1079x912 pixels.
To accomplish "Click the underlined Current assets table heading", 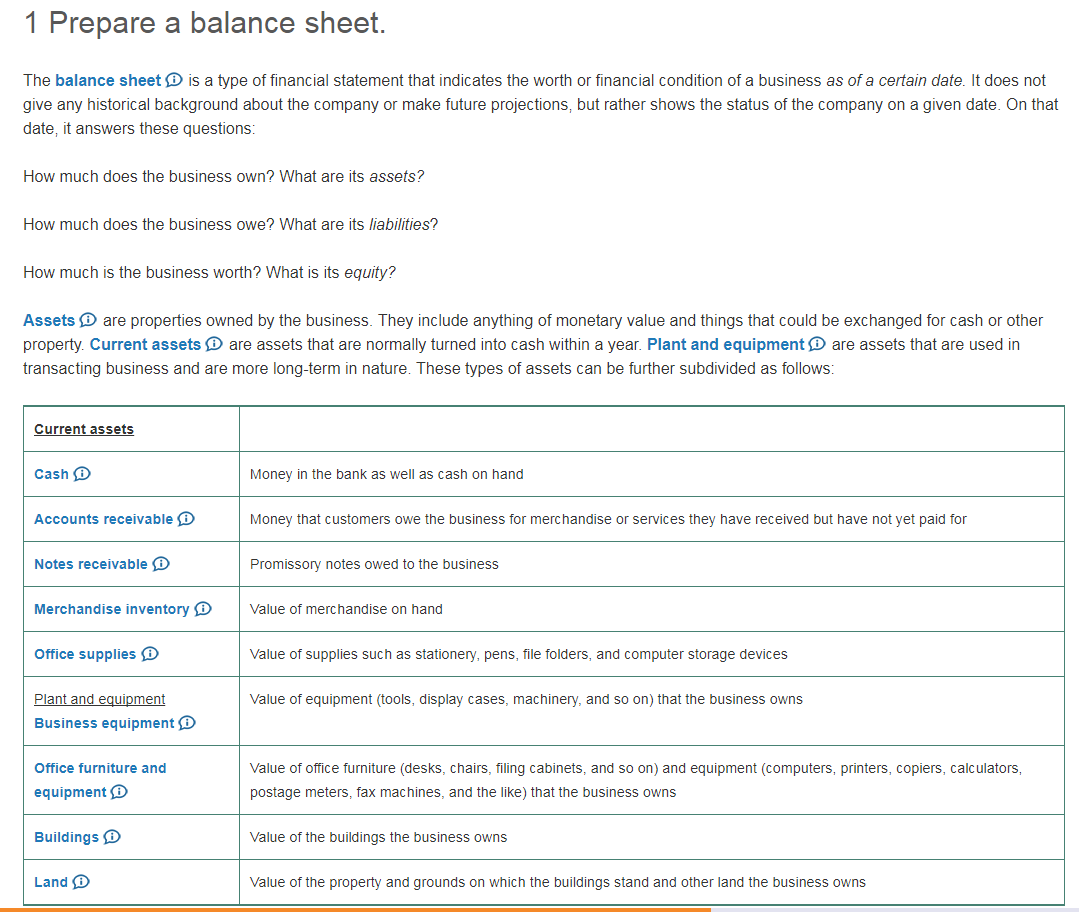I will pos(84,429).
